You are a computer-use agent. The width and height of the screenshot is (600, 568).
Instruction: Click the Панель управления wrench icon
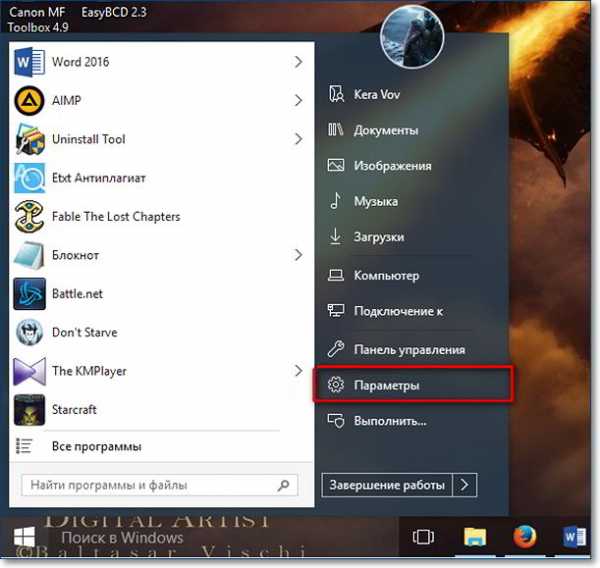point(336,349)
